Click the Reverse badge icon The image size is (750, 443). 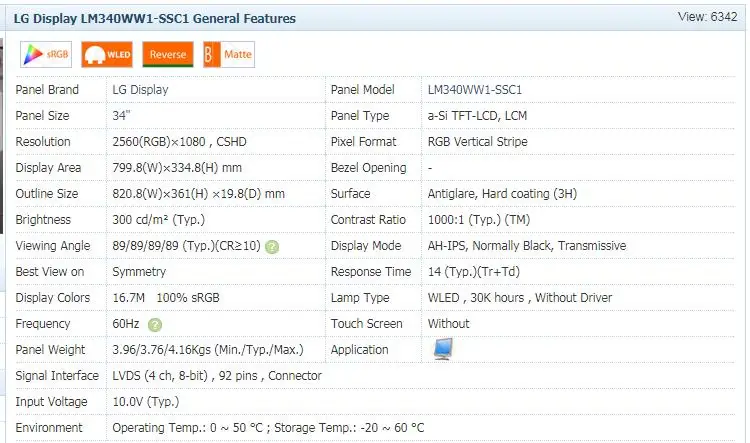168,55
